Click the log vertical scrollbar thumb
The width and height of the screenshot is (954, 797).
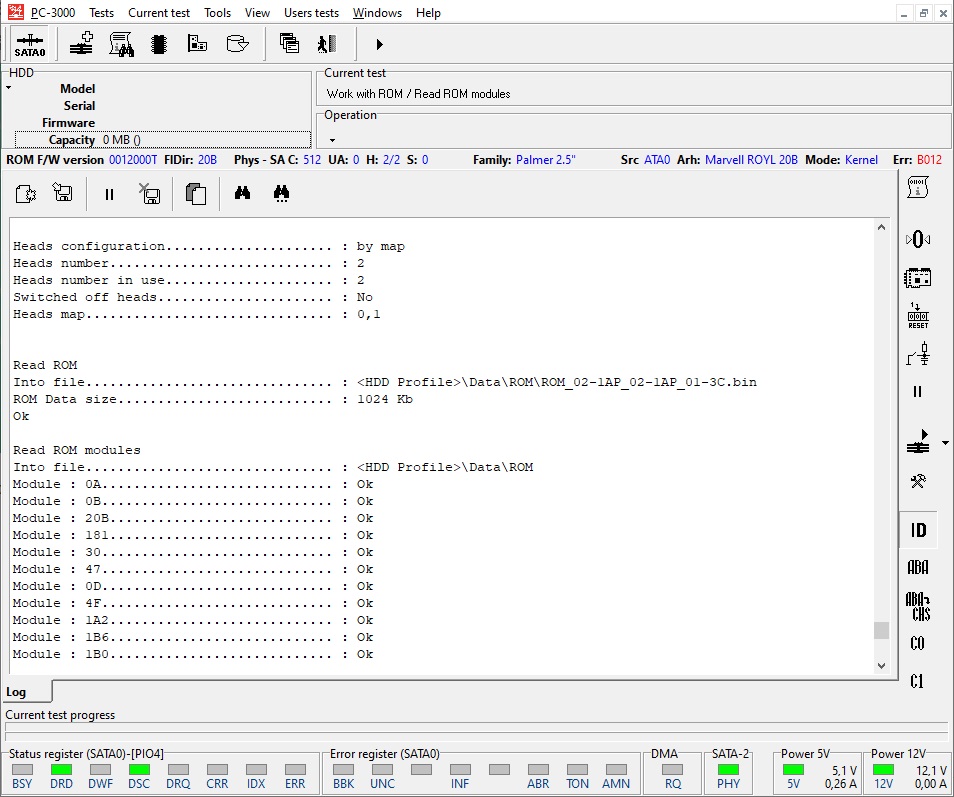pos(881,630)
